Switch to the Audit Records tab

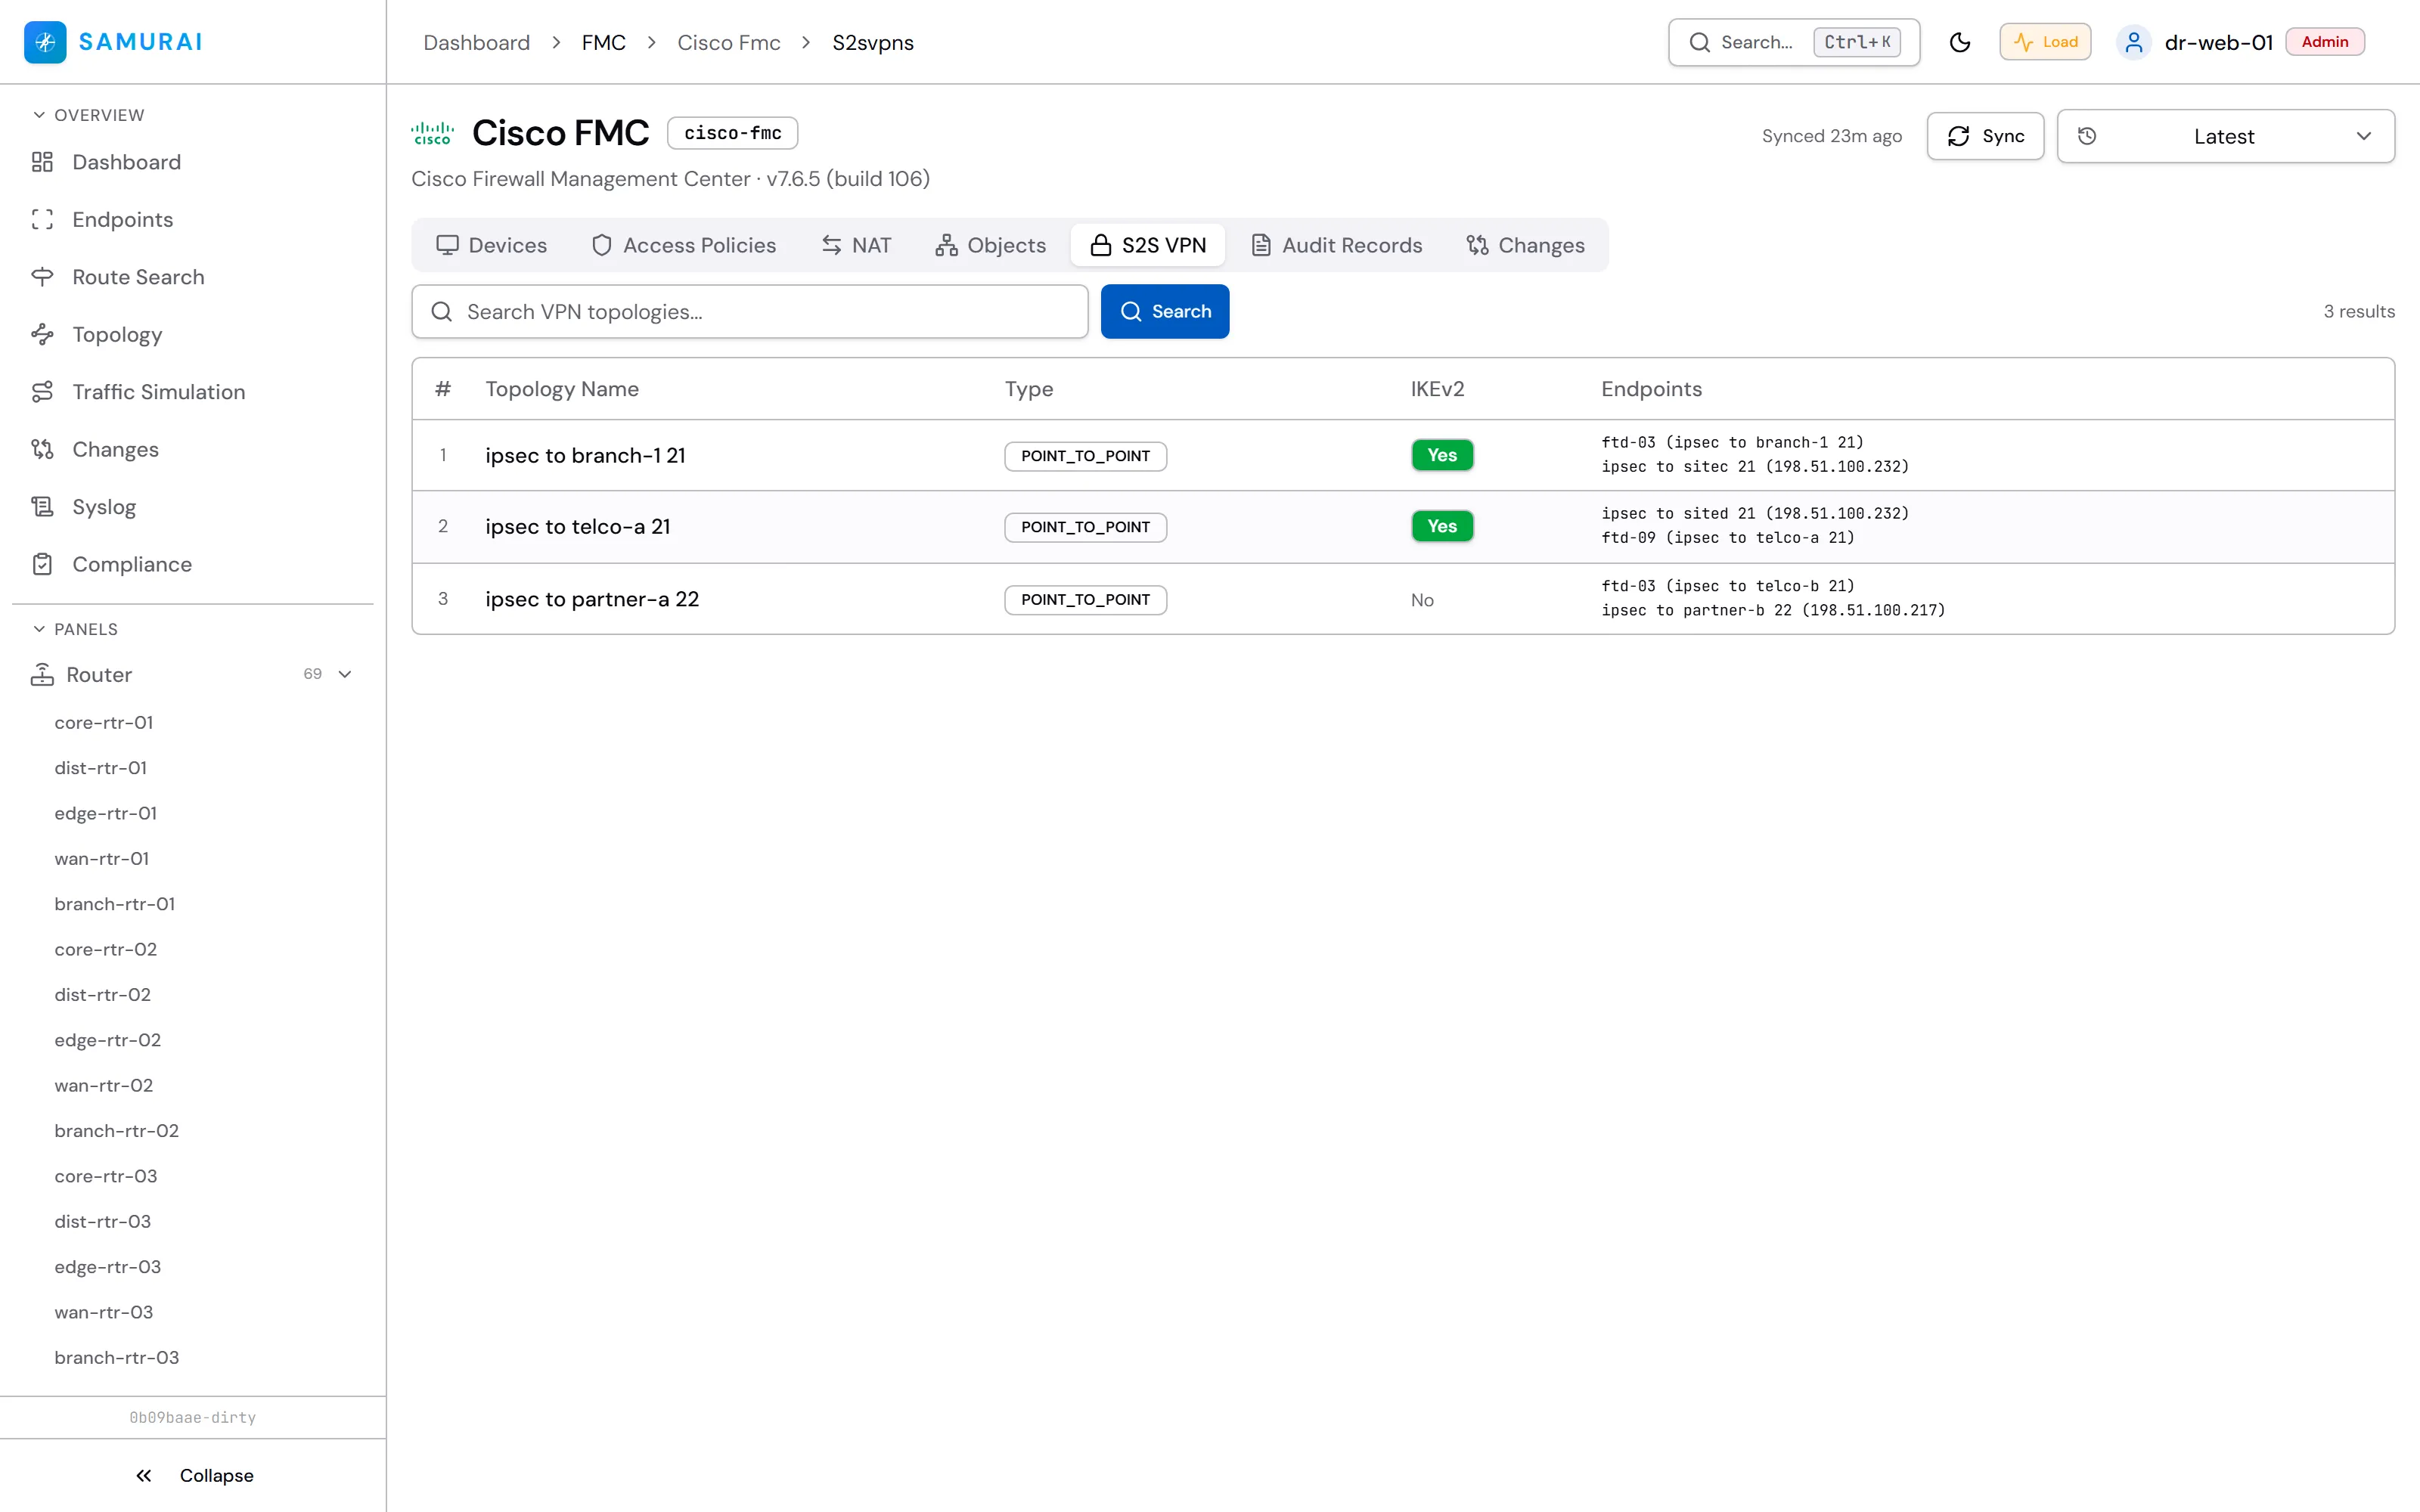1337,245
